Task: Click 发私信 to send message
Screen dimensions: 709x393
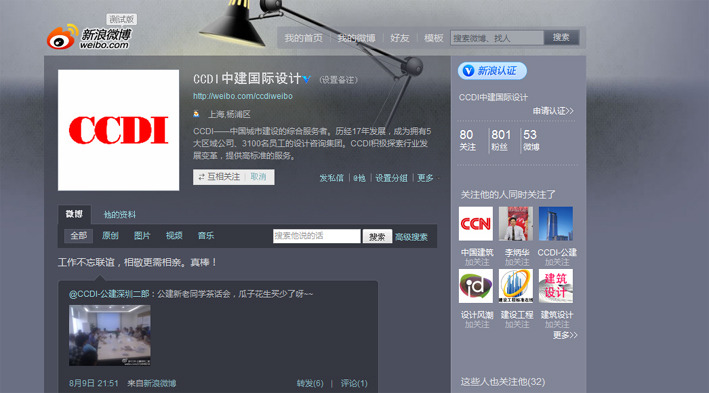Action: pos(331,178)
